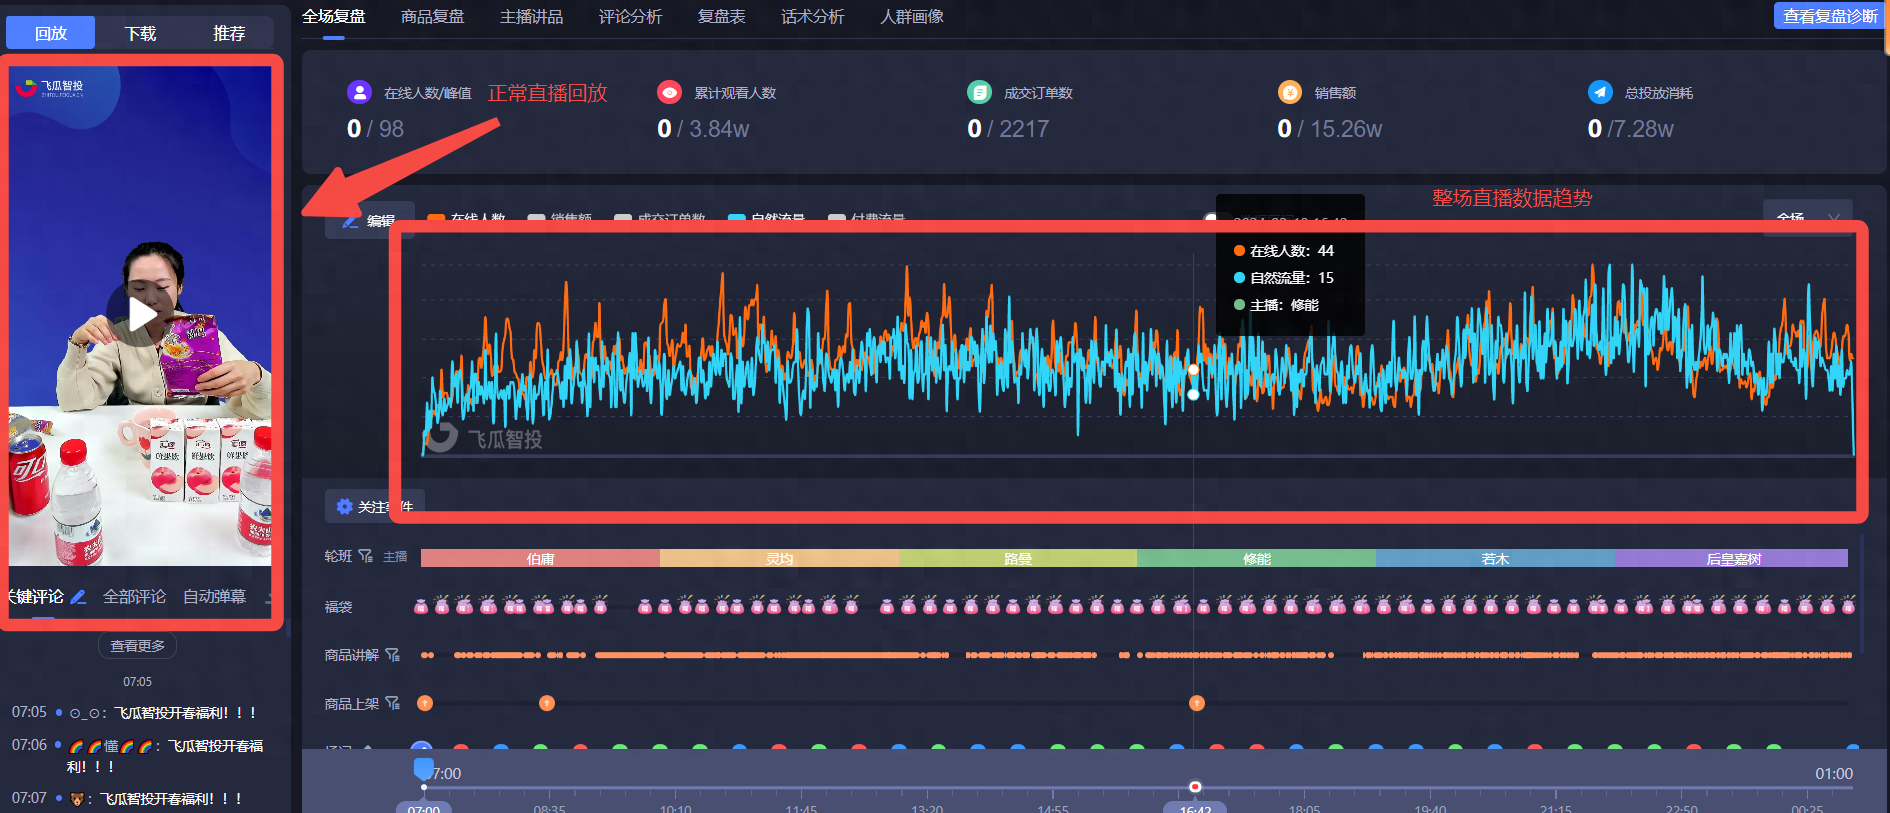The height and width of the screenshot is (813, 1890).
Task: Click the first lucky bag in the 福袋 row
Action: 421,605
